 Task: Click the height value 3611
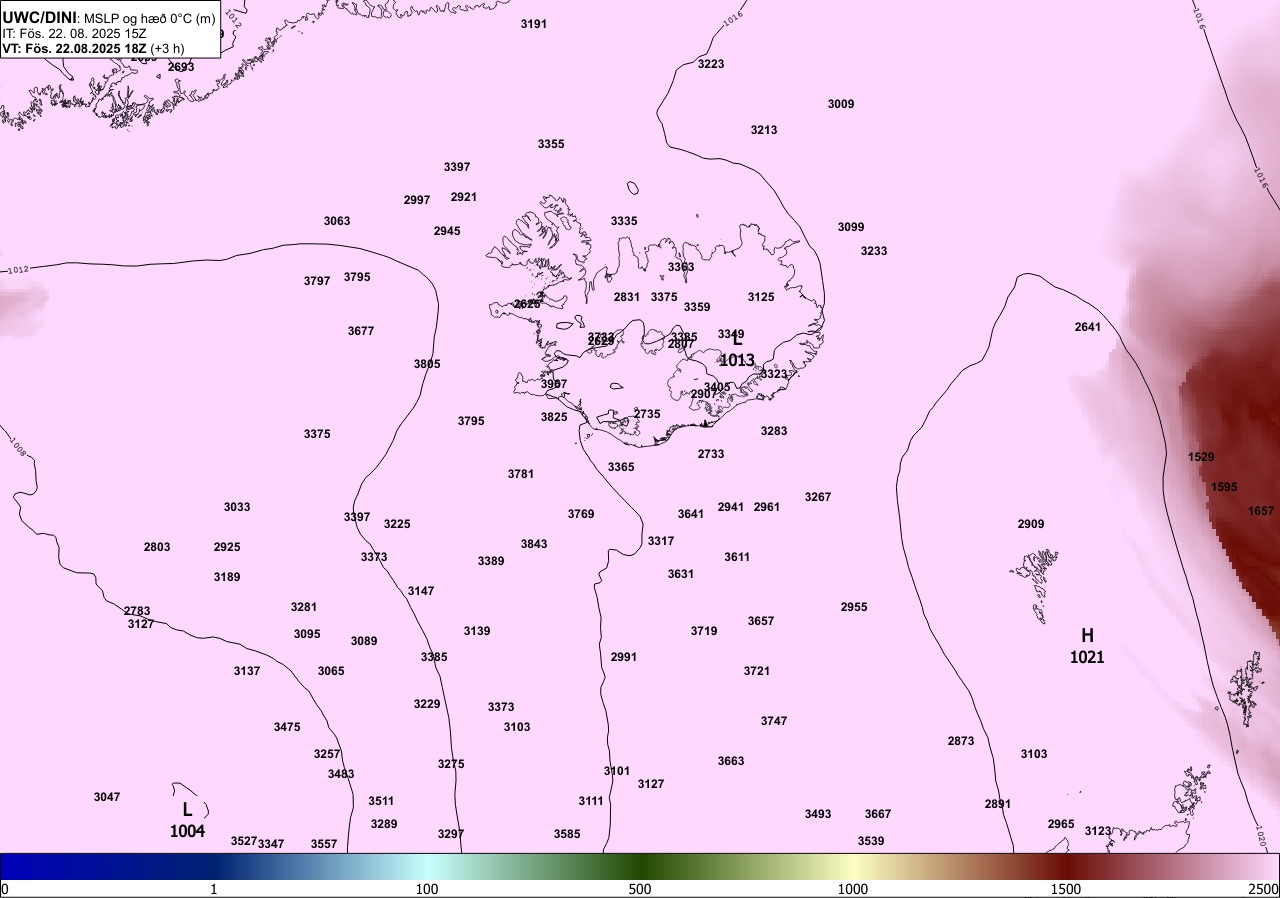click(737, 557)
